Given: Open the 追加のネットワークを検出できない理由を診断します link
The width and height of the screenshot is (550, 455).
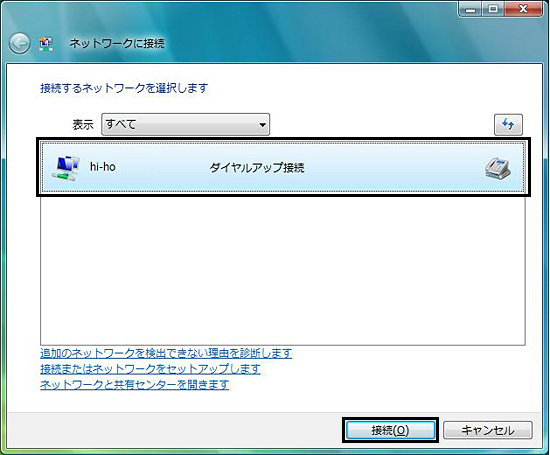Looking at the screenshot, I should tap(166, 353).
